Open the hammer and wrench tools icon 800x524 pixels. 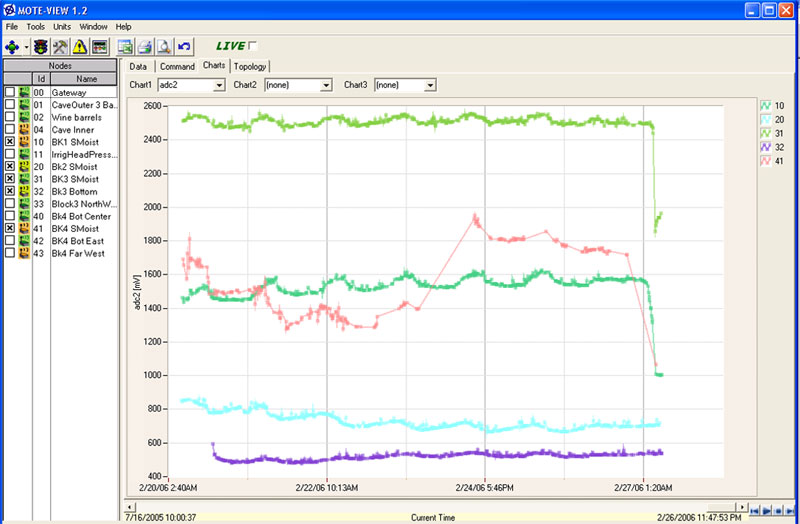[60, 46]
